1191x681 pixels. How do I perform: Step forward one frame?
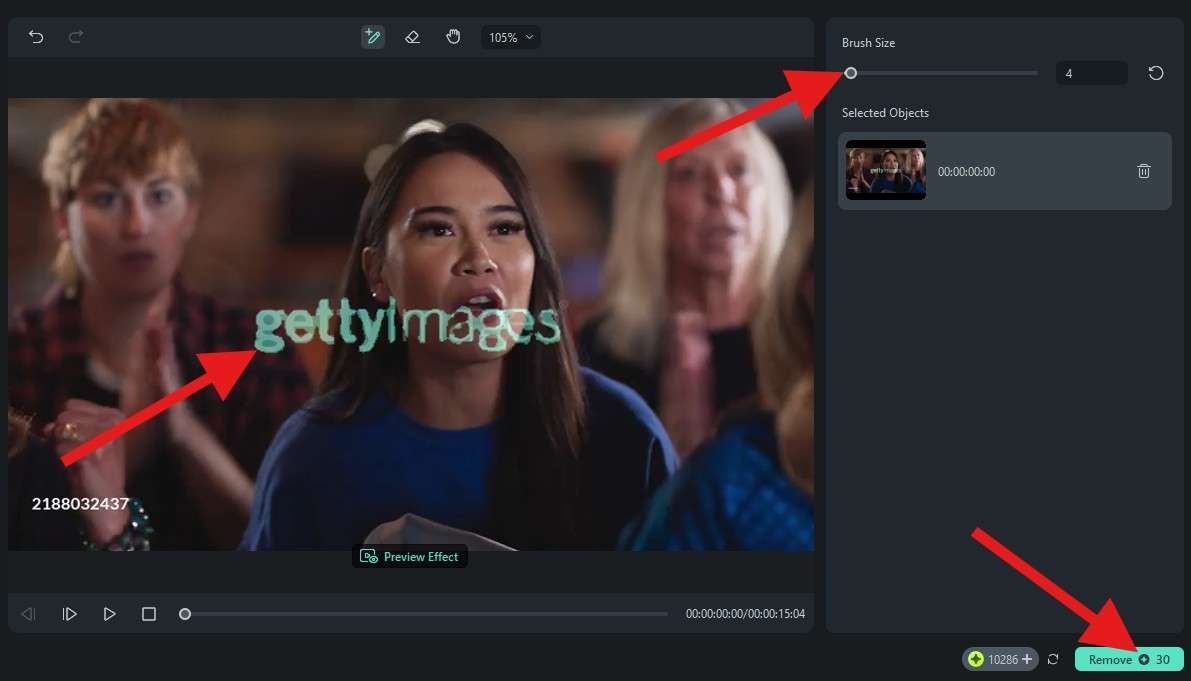69,613
